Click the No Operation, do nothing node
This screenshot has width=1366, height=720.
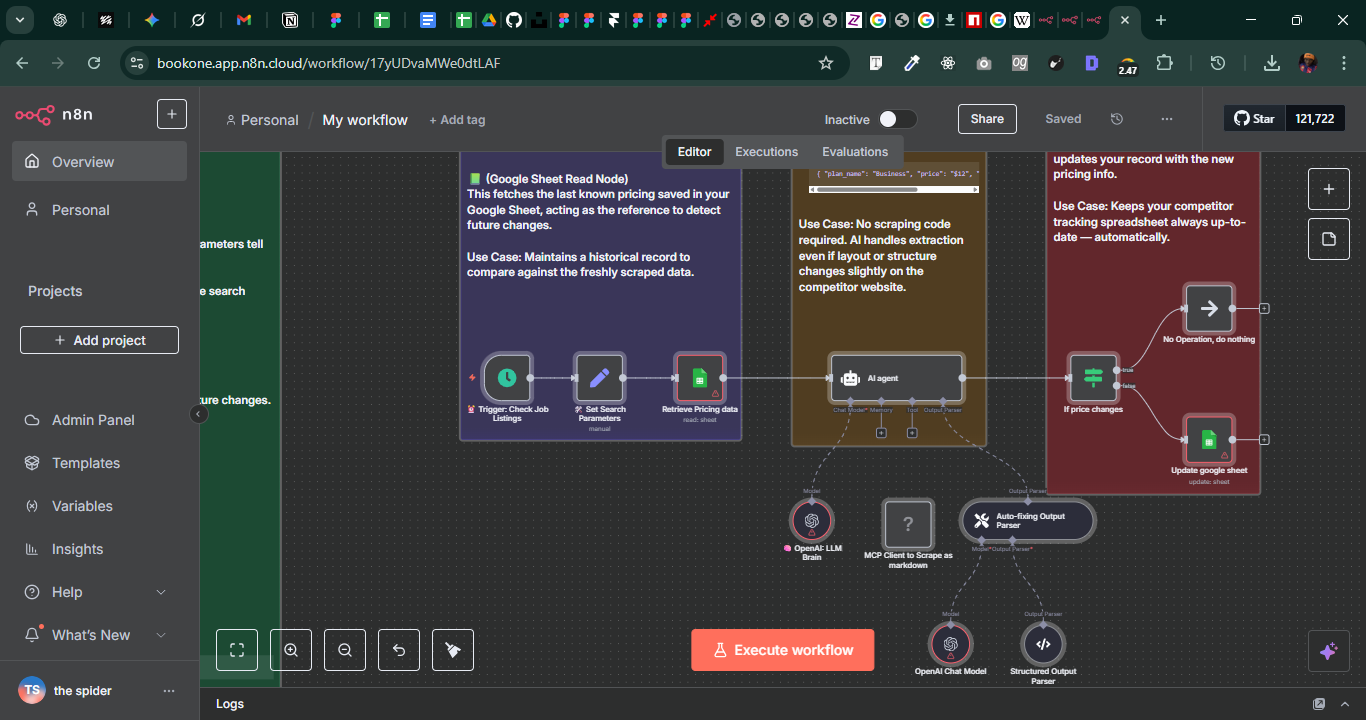pyautogui.click(x=1208, y=308)
